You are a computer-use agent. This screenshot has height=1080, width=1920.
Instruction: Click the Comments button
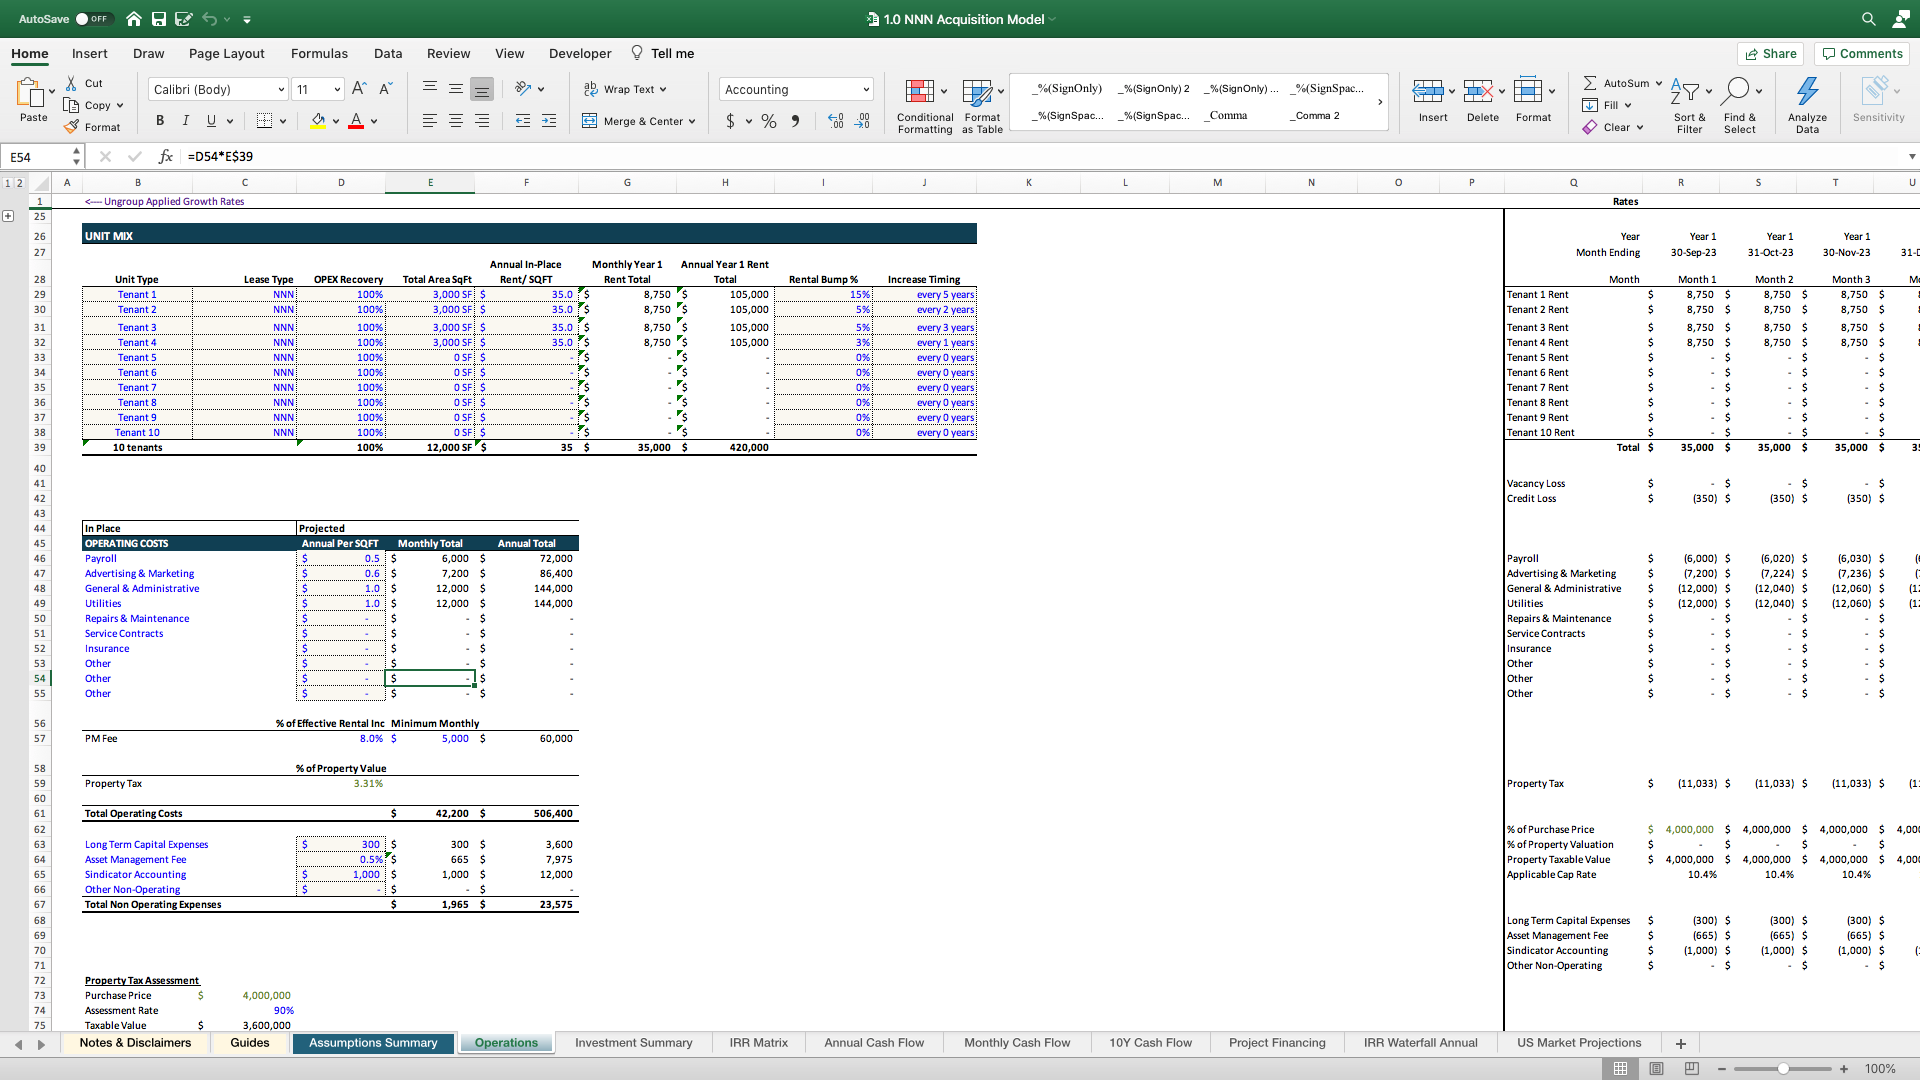click(x=1861, y=54)
